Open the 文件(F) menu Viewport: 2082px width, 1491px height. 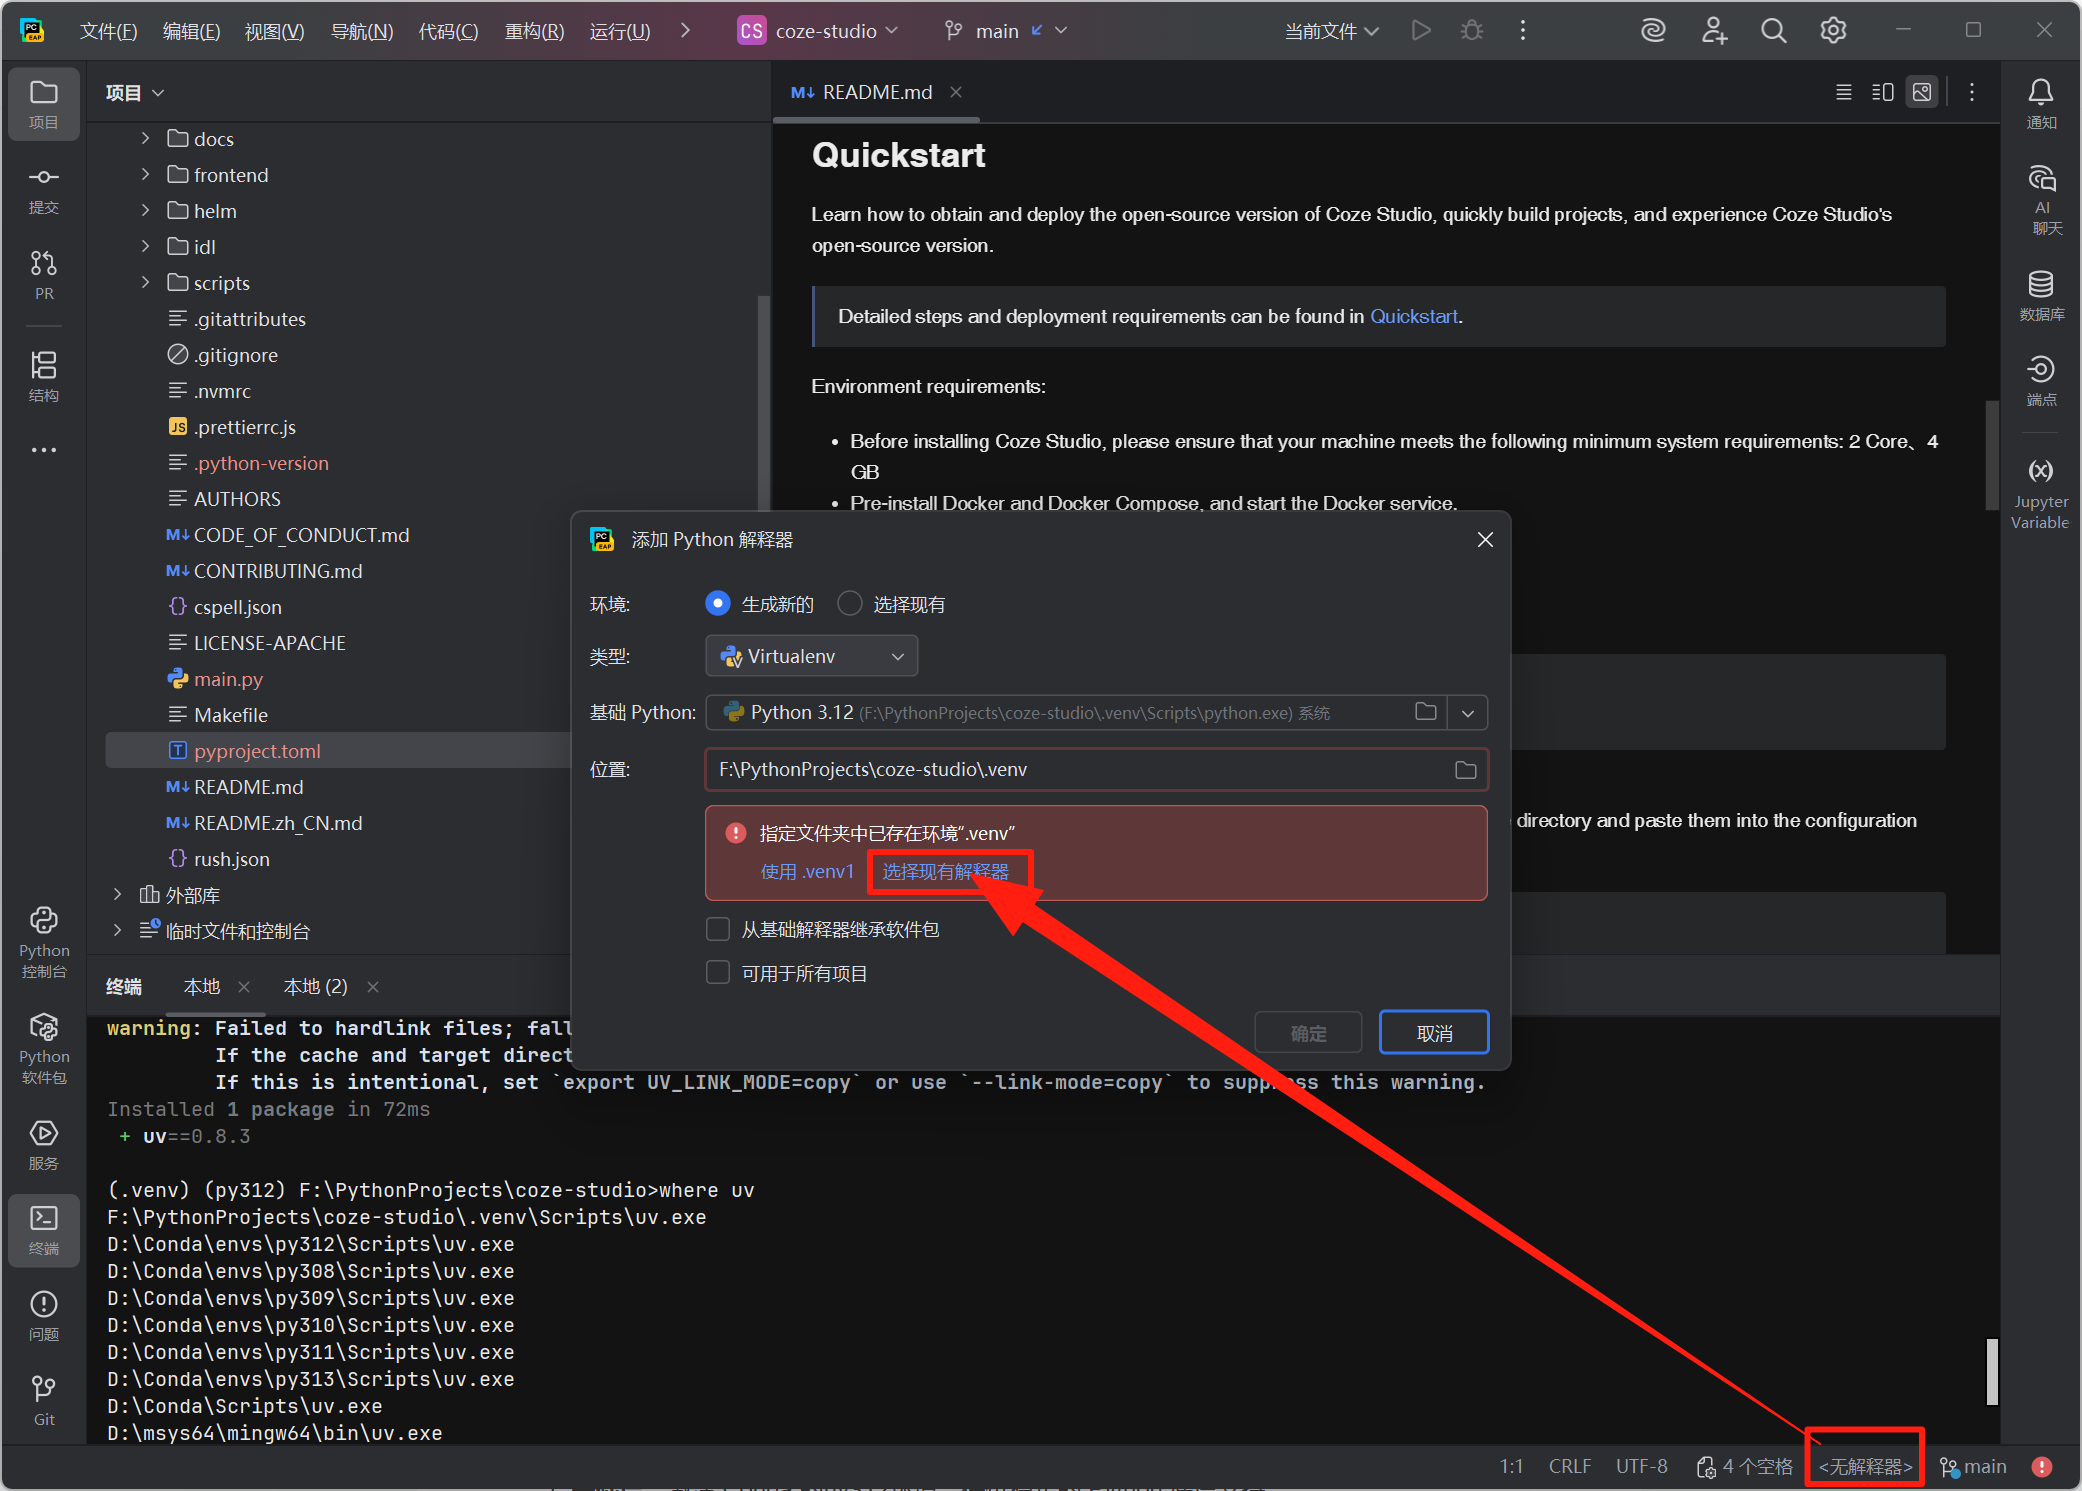pyautogui.click(x=108, y=31)
